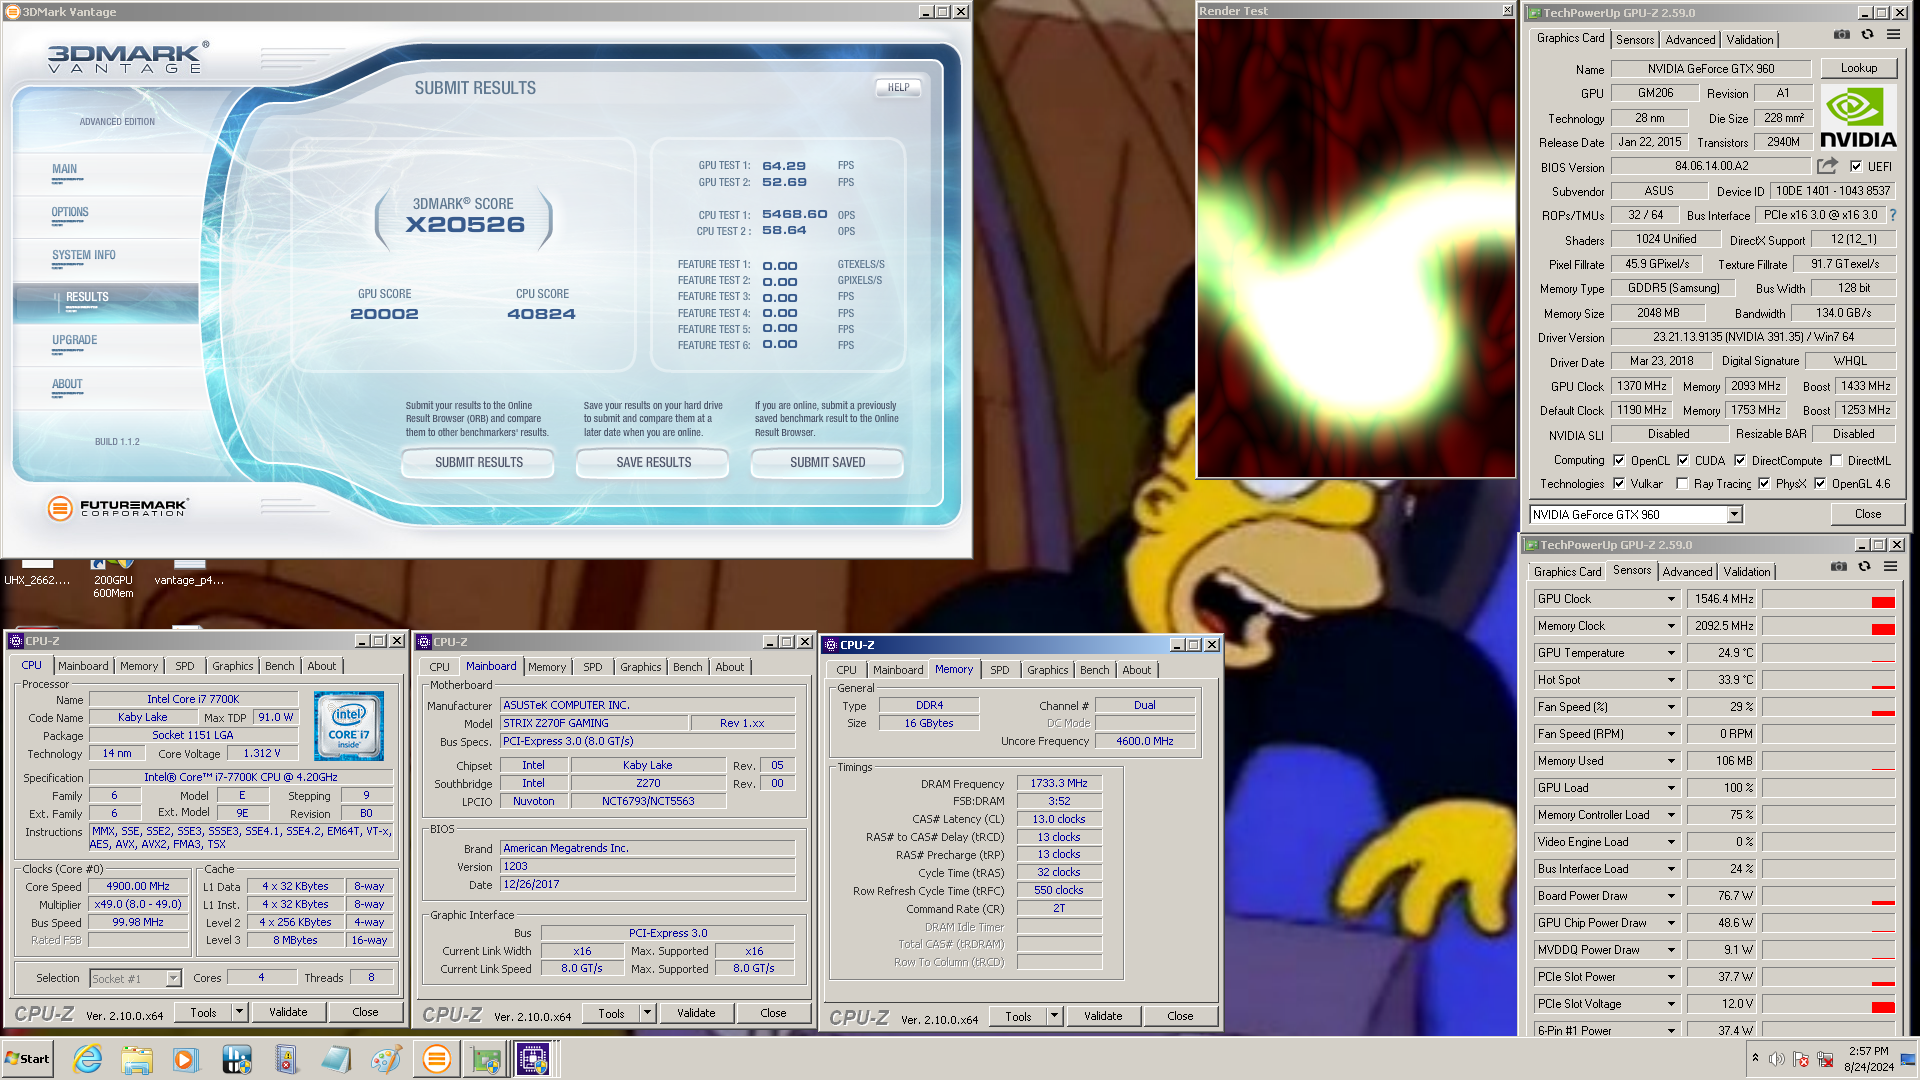This screenshot has width=1920, height=1080.
Task: Toggle the OpenGL 4.6 checkbox
Action: coord(1820,484)
